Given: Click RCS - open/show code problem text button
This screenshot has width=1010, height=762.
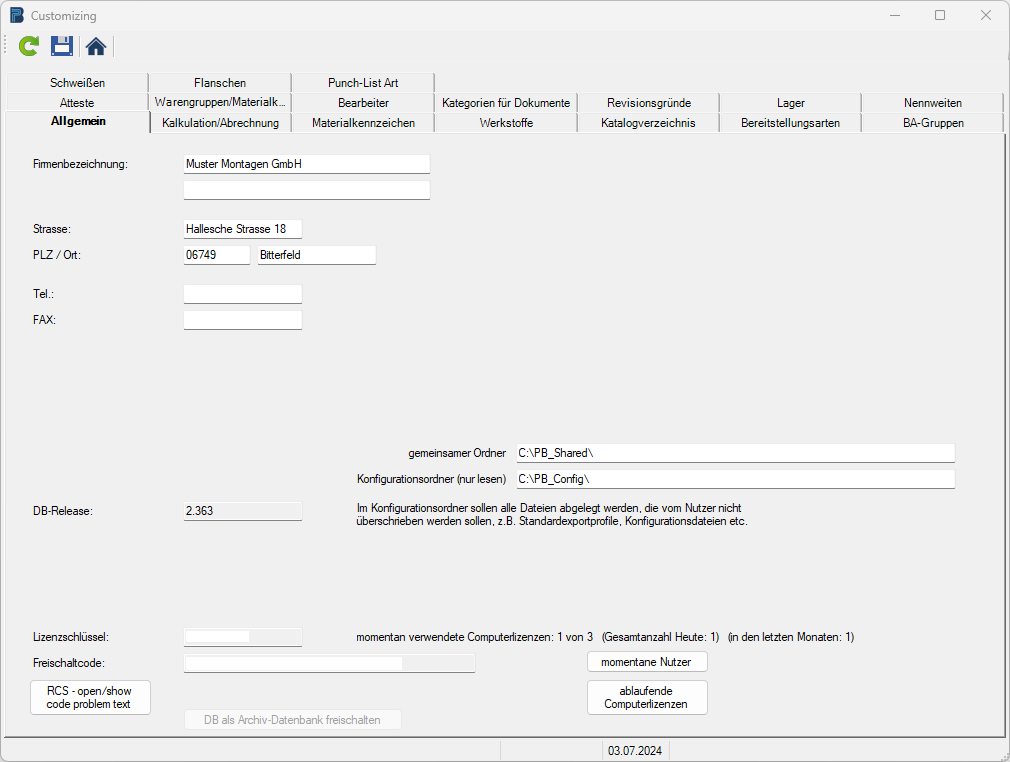Looking at the screenshot, I should point(90,698).
